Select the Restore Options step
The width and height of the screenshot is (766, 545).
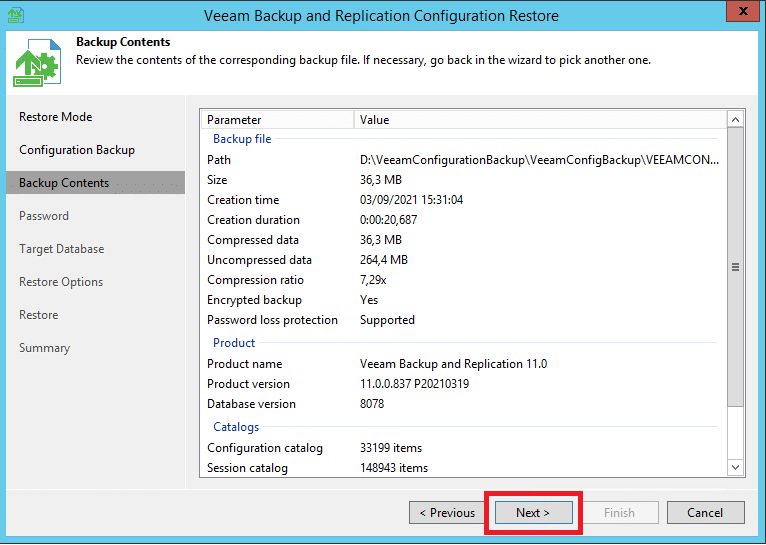click(x=61, y=282)
